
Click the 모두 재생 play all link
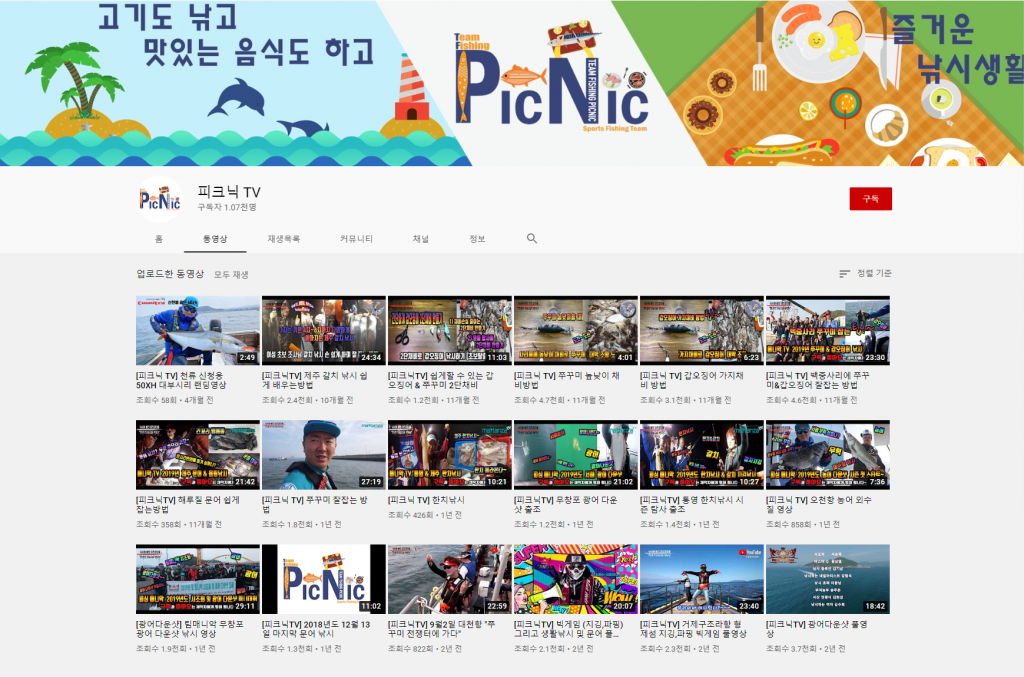[x=231, y=274]
